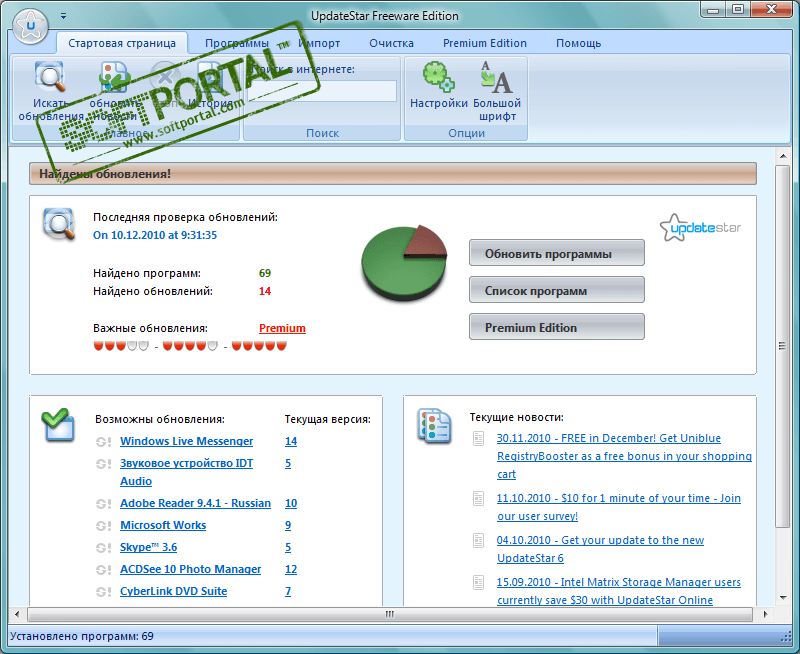Click horizontal scrollbar left arrow
The width and height of the screenshot is (800, 654).
coord(17,614)
